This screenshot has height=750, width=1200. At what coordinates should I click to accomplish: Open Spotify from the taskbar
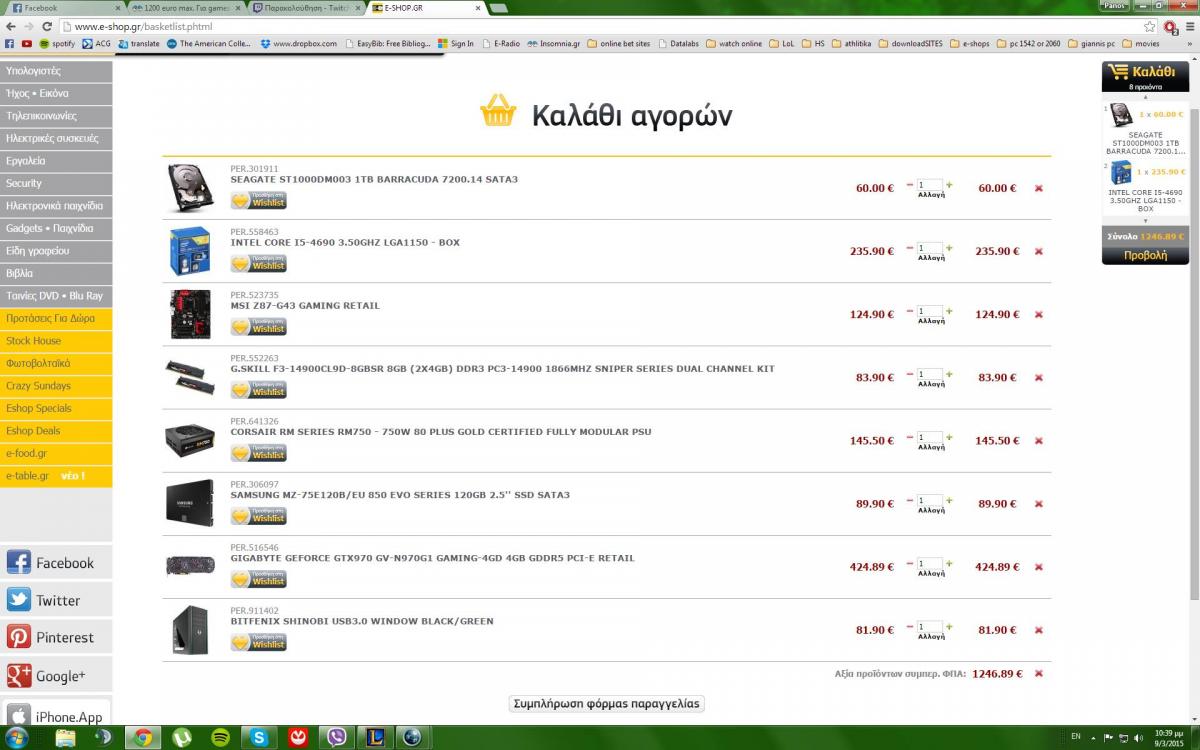(x=220, y=738)
